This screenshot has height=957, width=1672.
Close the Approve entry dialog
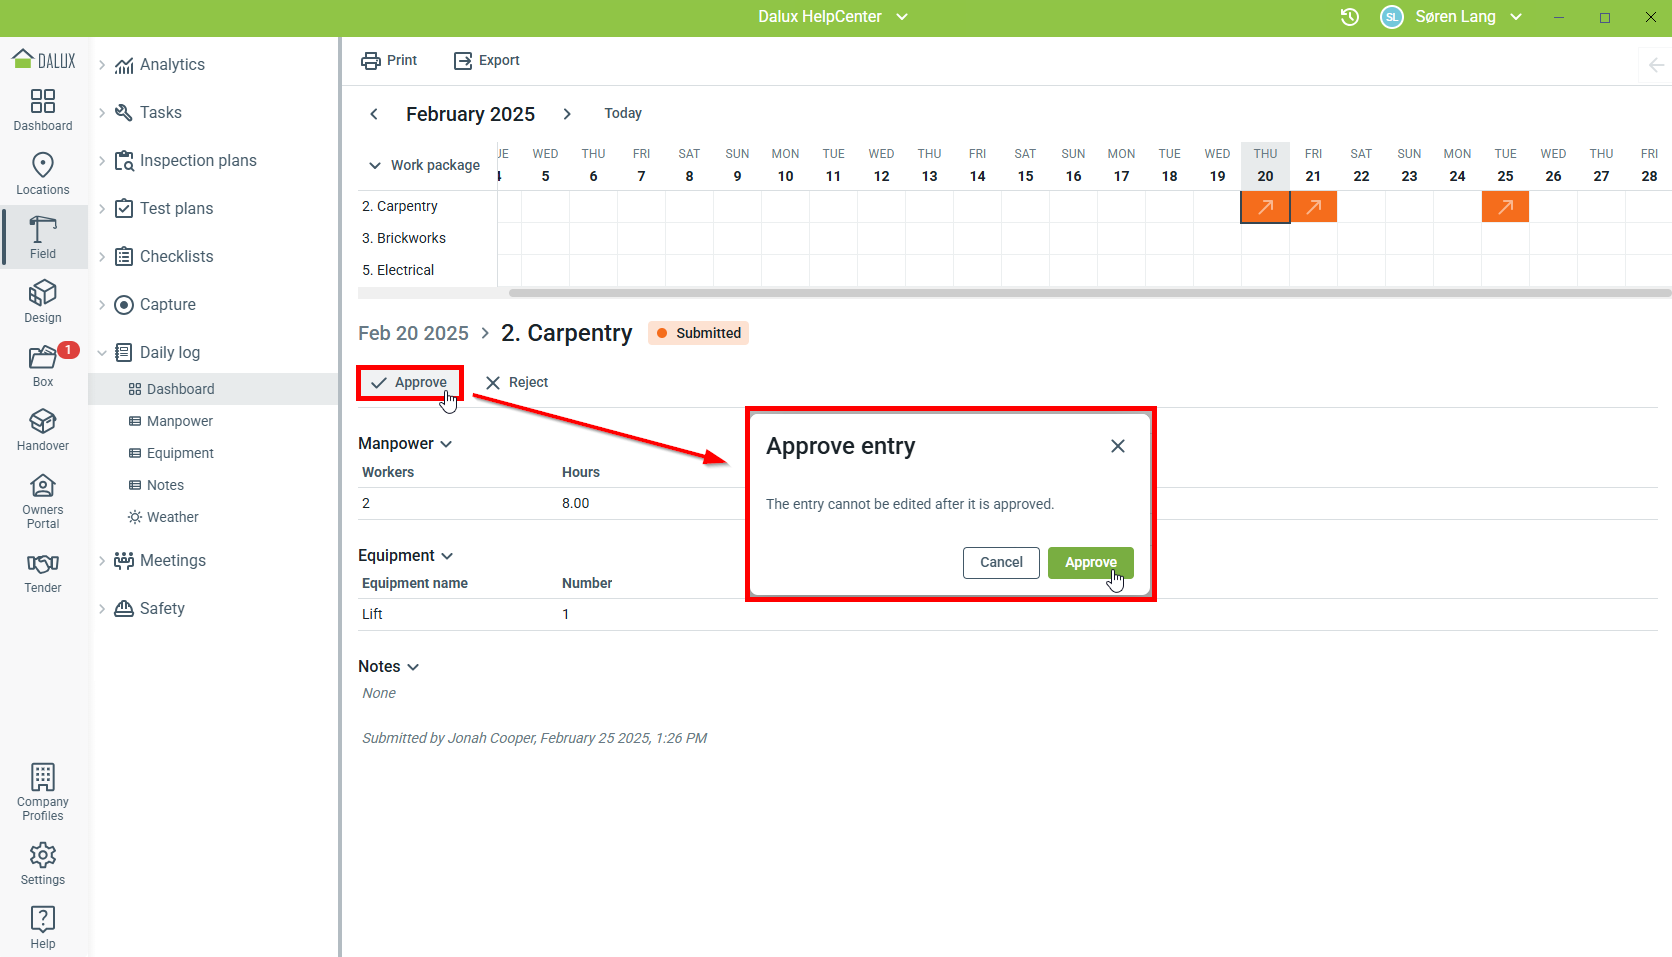click(x=1118, y=446)
